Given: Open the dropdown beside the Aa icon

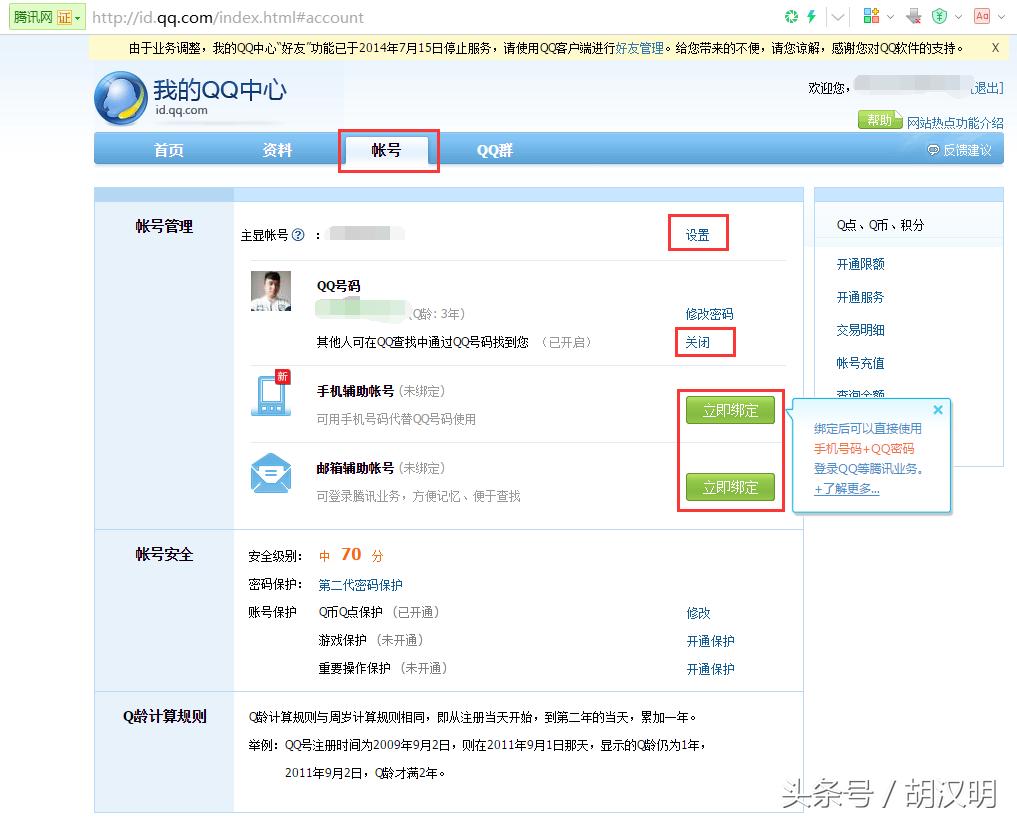Looking at the screenshot, I should (1001, 15).
